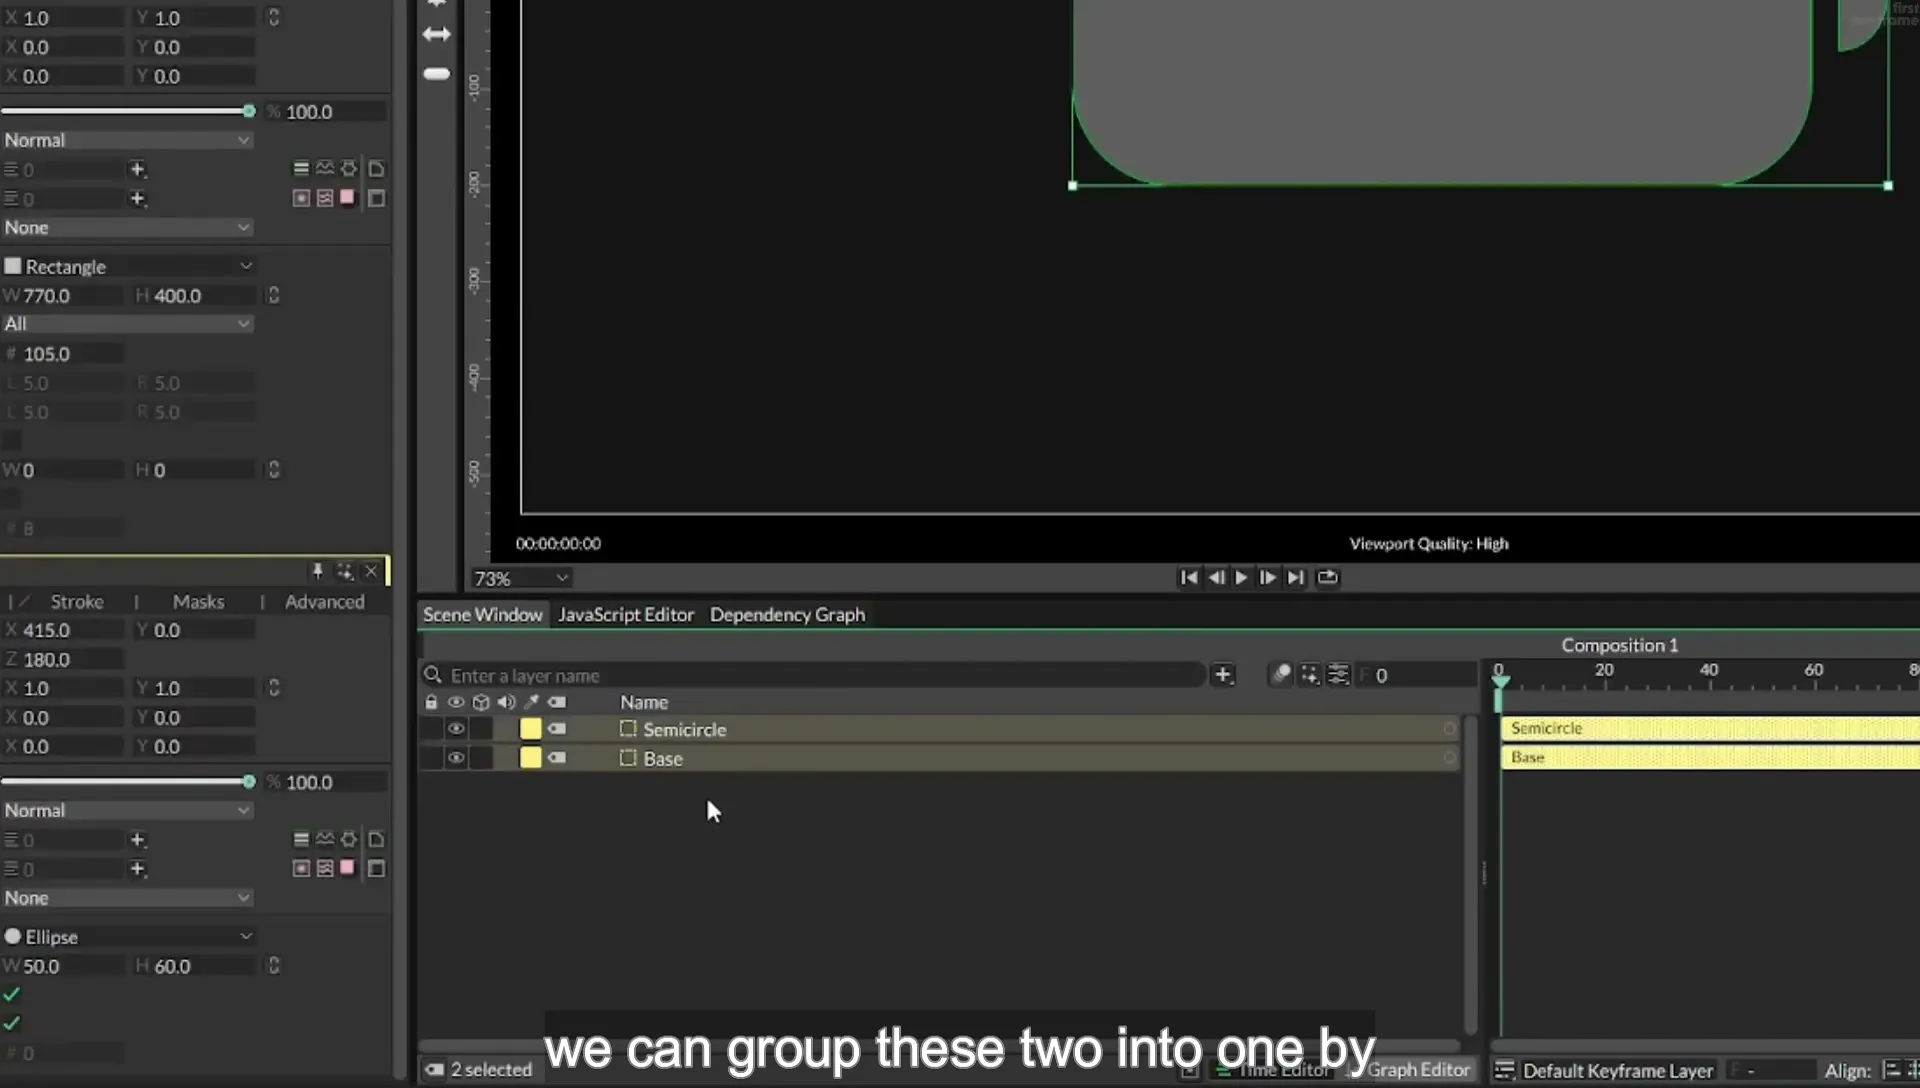Click the eyedropper column header icon
Screen dimensions: 1920x1088
point(532,702)
